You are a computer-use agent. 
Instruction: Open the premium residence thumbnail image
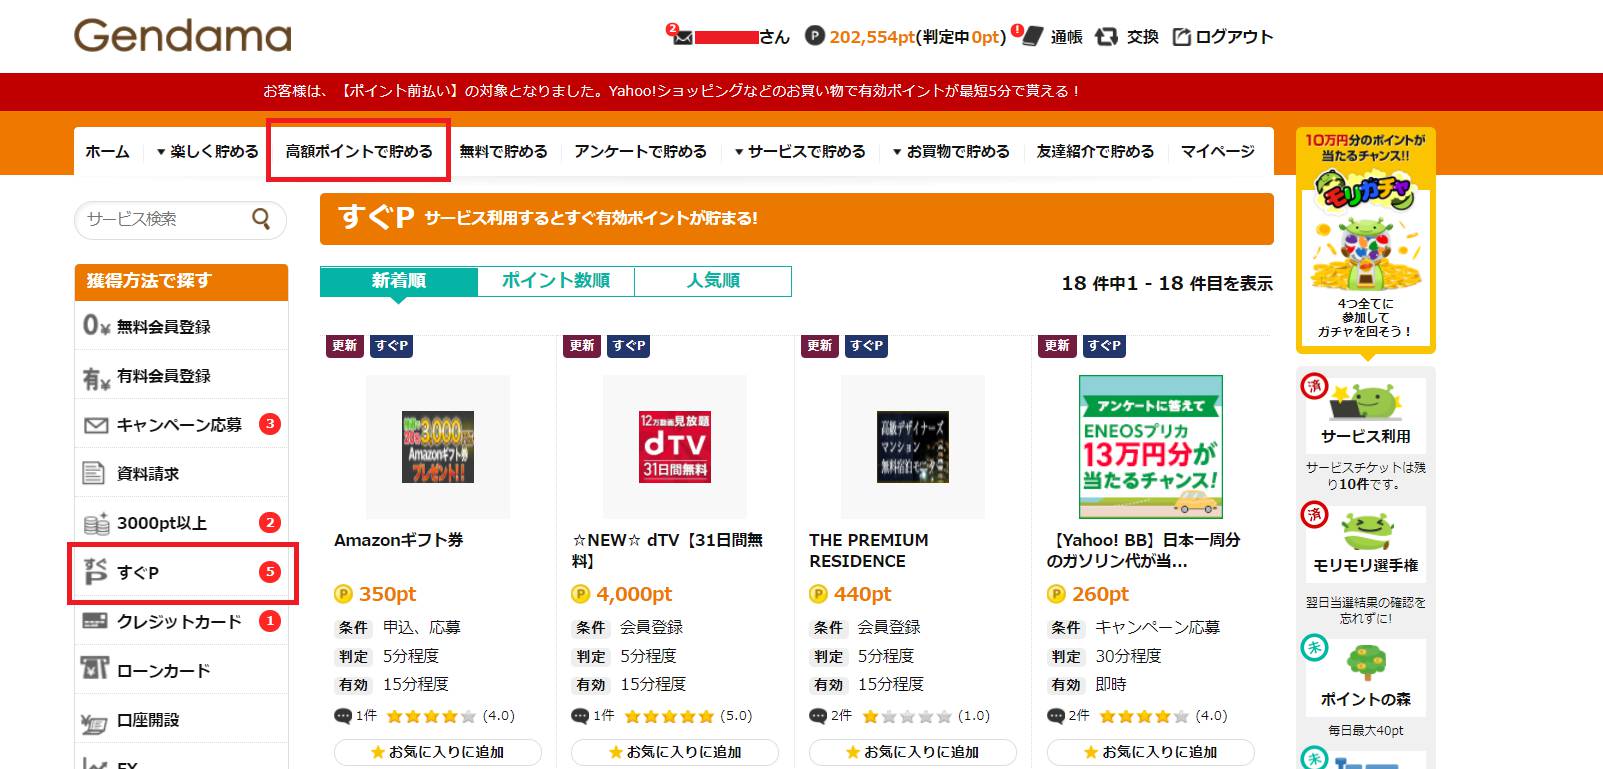point(913,447)
